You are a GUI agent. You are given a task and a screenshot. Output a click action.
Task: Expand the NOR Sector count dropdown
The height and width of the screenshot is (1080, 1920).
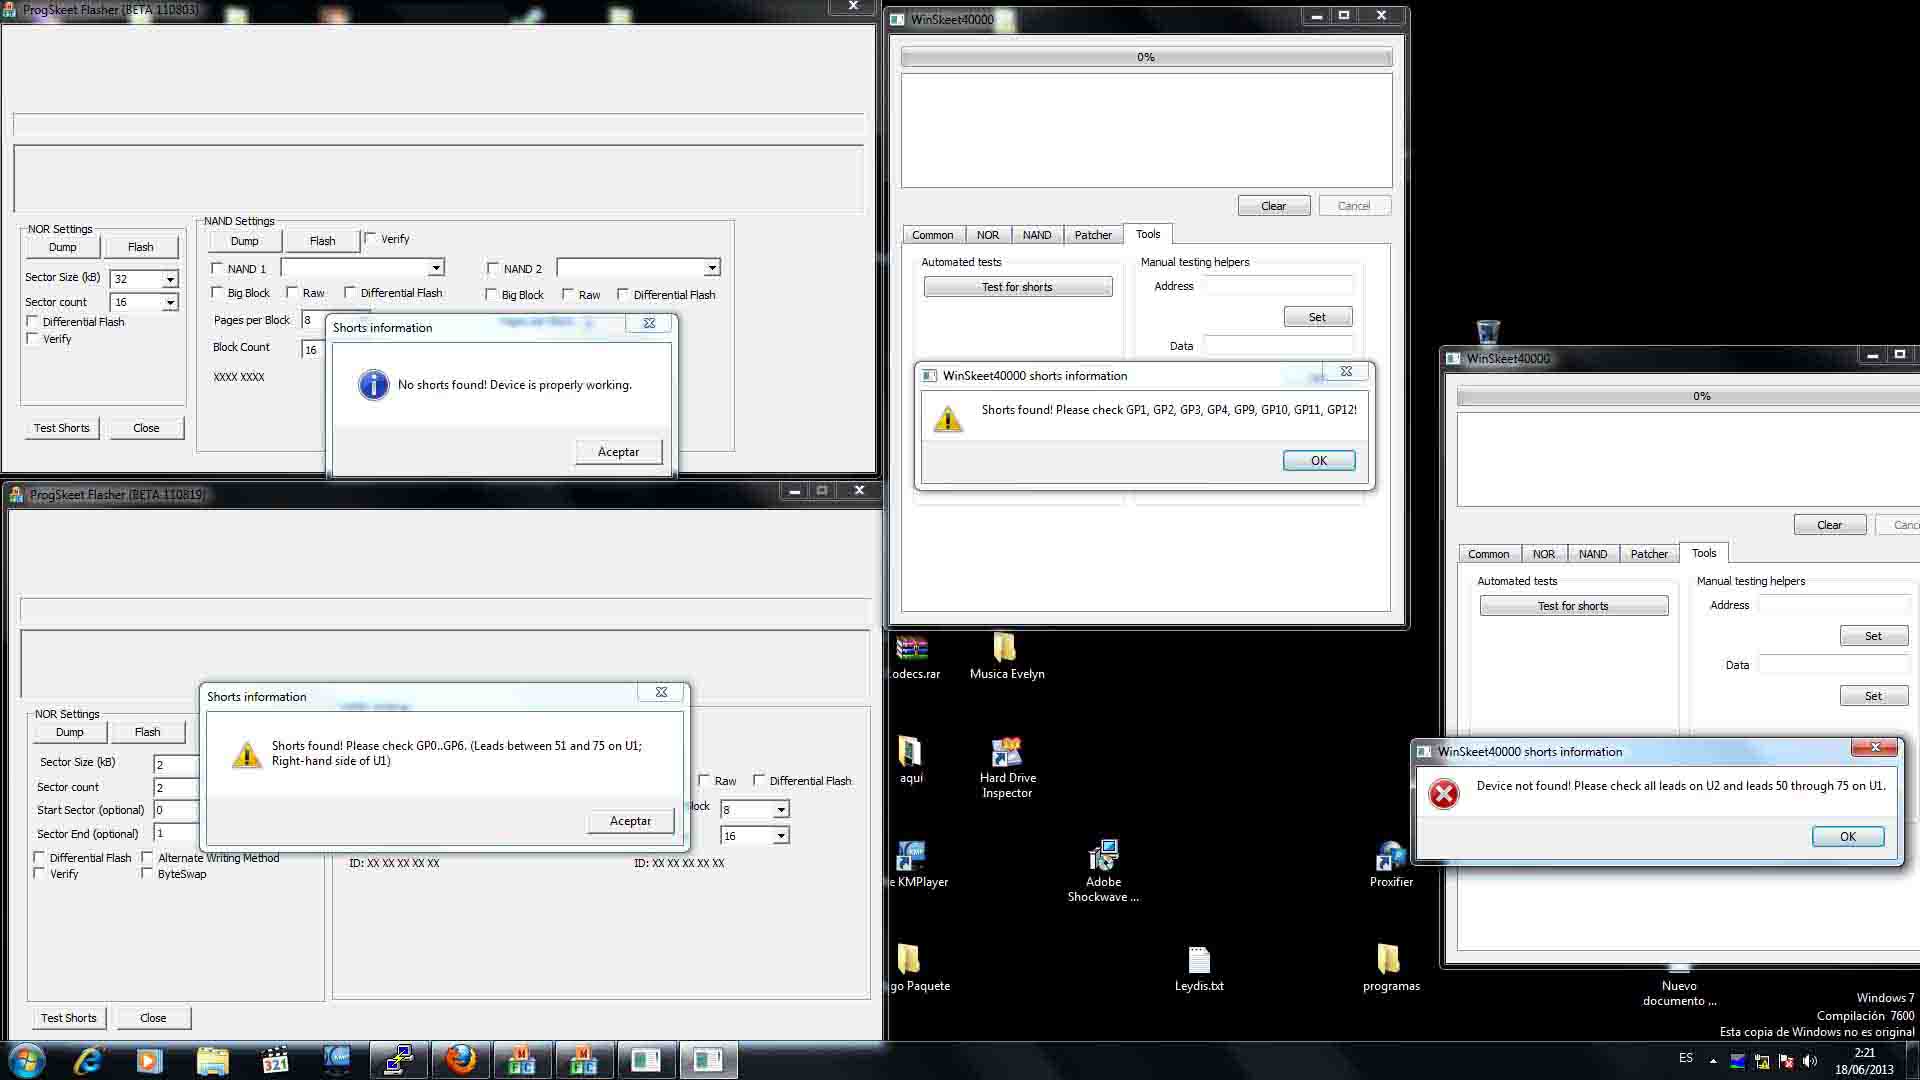[170, 302]
